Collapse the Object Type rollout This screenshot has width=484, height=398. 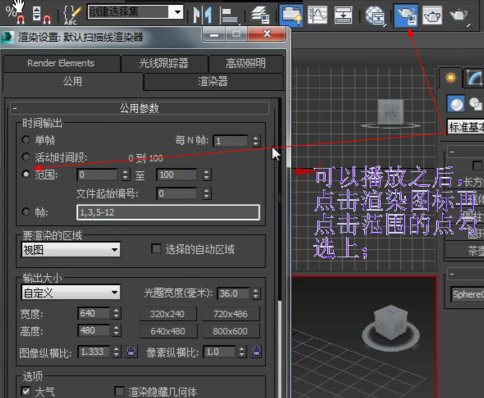coord(452,152)
